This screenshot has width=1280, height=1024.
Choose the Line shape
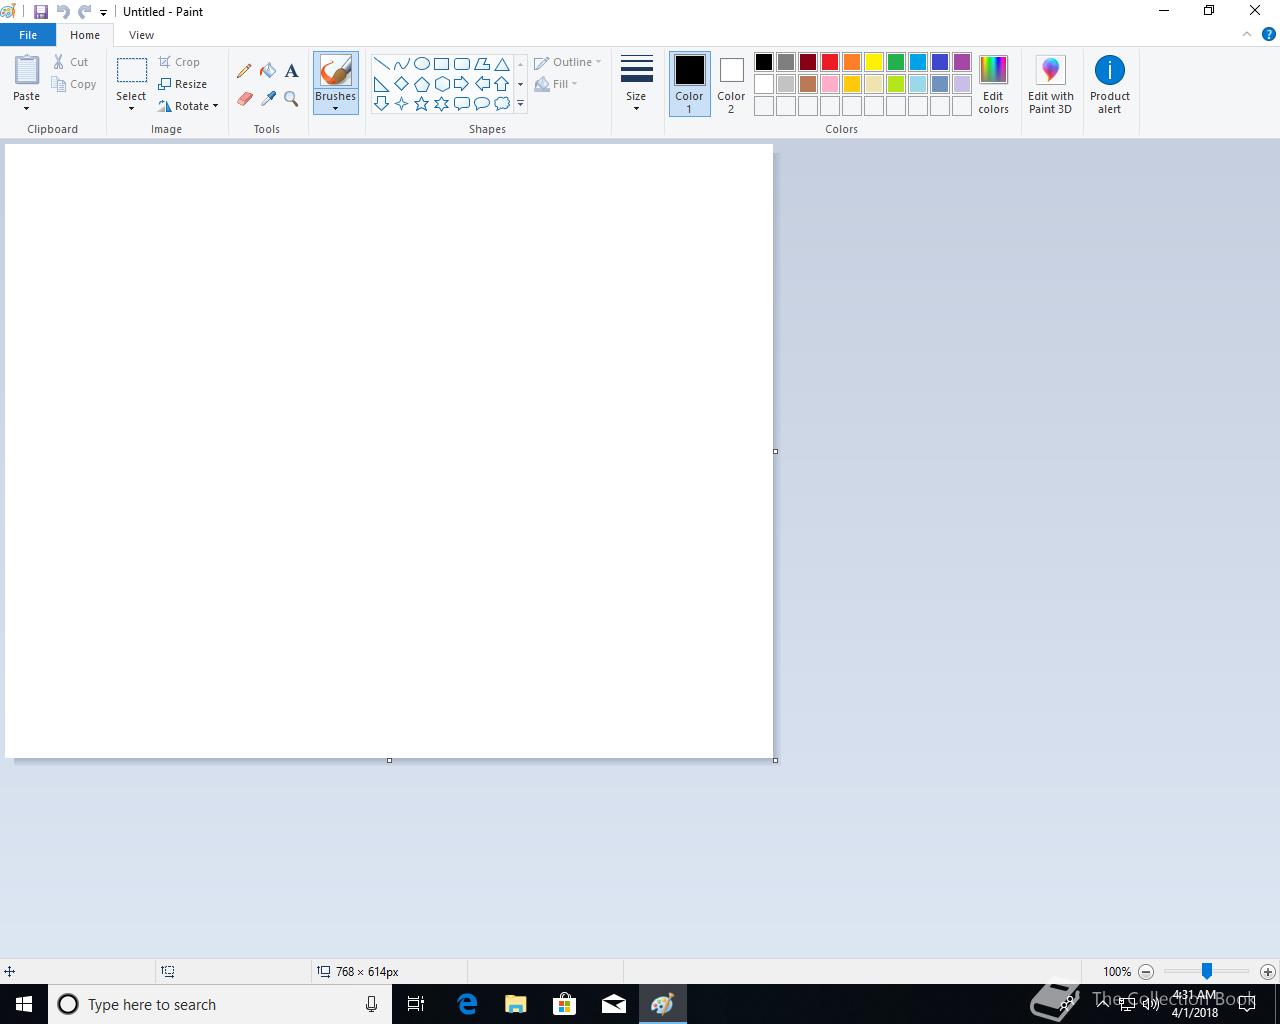[x=381, y=64]
